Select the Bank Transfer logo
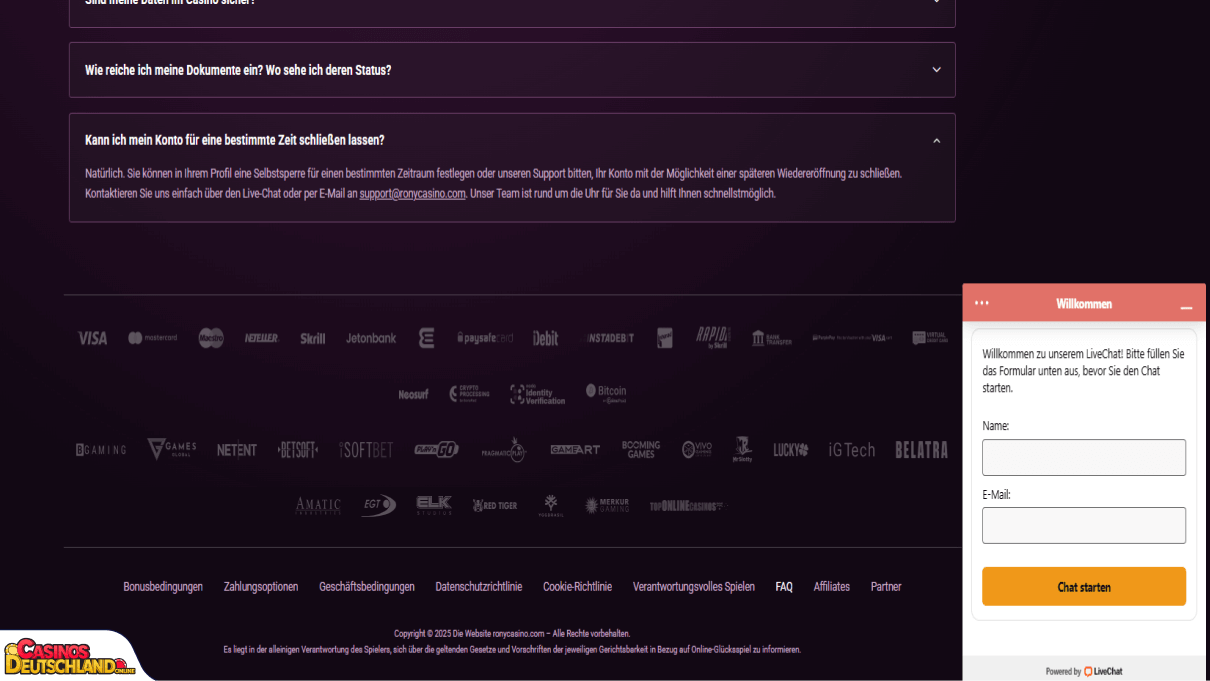The image size is (1210, 681). tap(772, 338)
